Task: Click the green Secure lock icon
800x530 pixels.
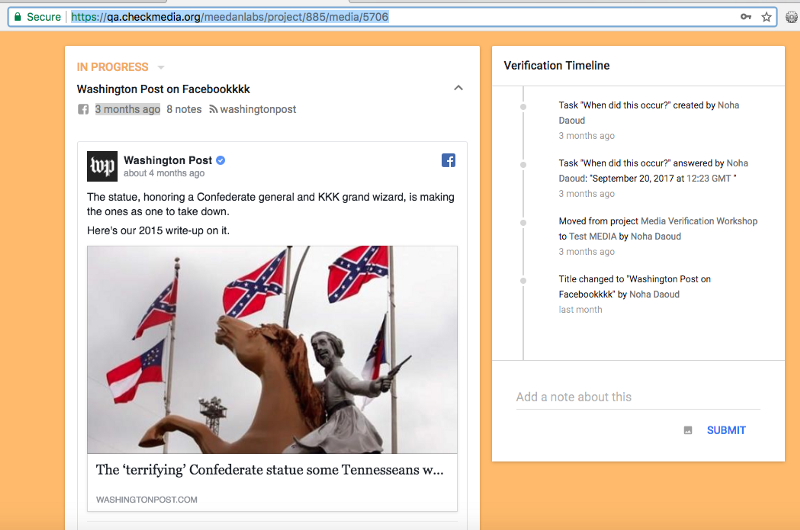Action: click(x=18, y=17)
